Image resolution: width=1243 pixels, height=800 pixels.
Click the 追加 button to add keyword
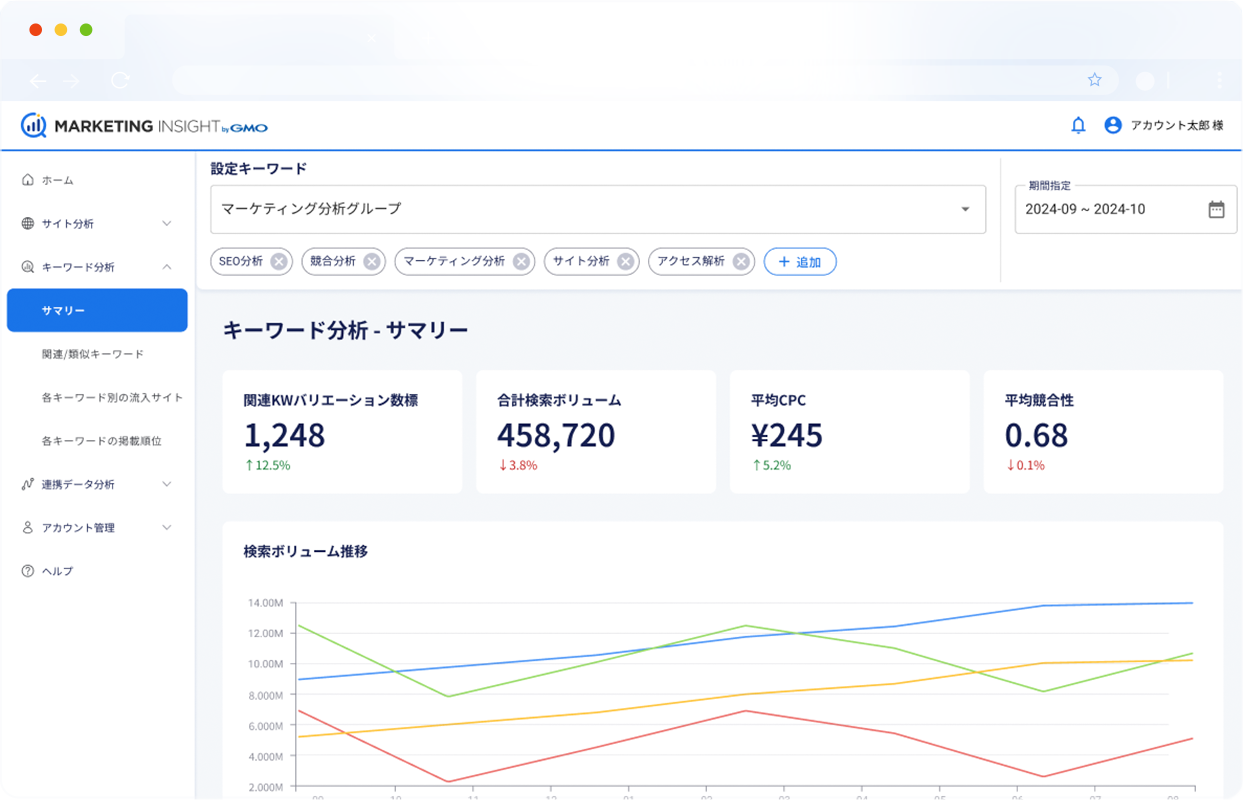click(800, 261)
